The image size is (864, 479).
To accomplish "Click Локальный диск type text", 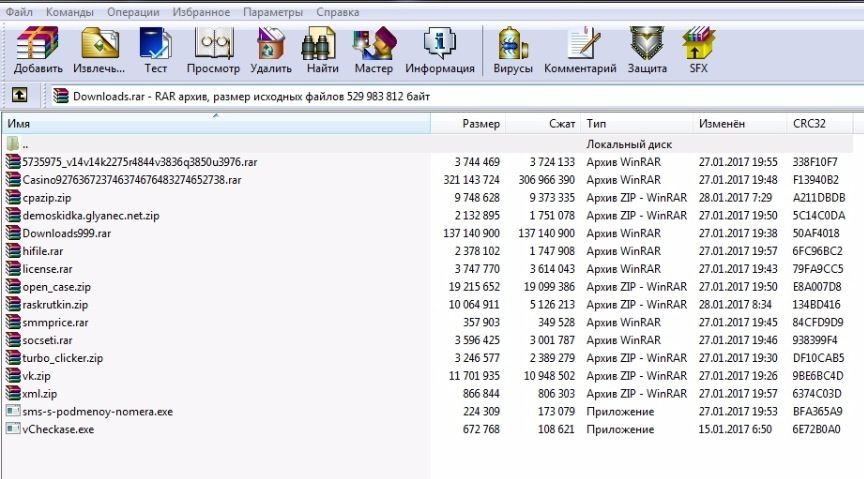I will 629,144.
